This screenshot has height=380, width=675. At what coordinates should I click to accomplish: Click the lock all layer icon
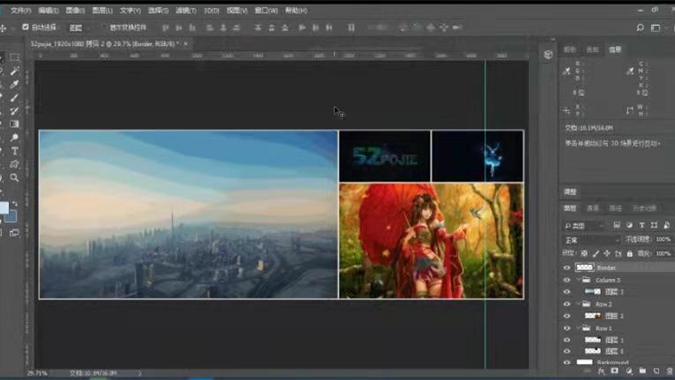630,253
